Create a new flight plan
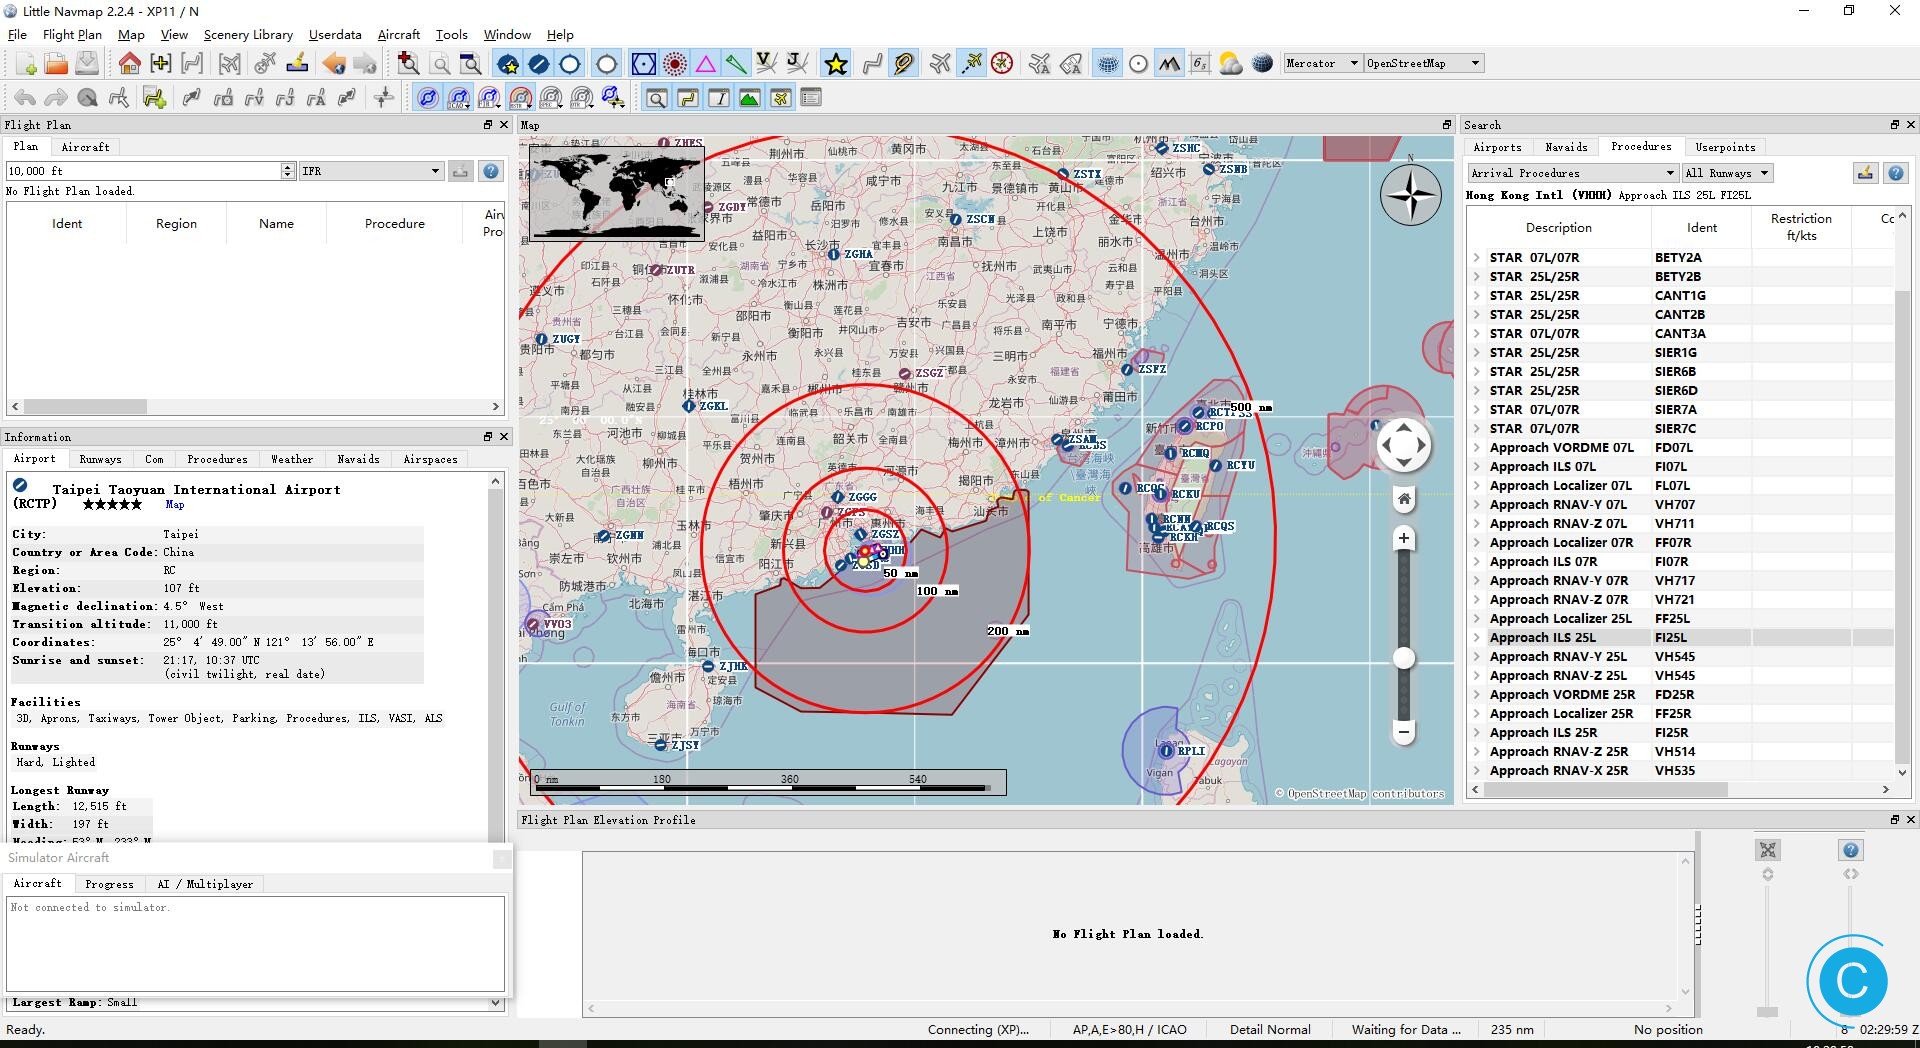Viewport: 1920px width, 1048px height. click(27, 64)
